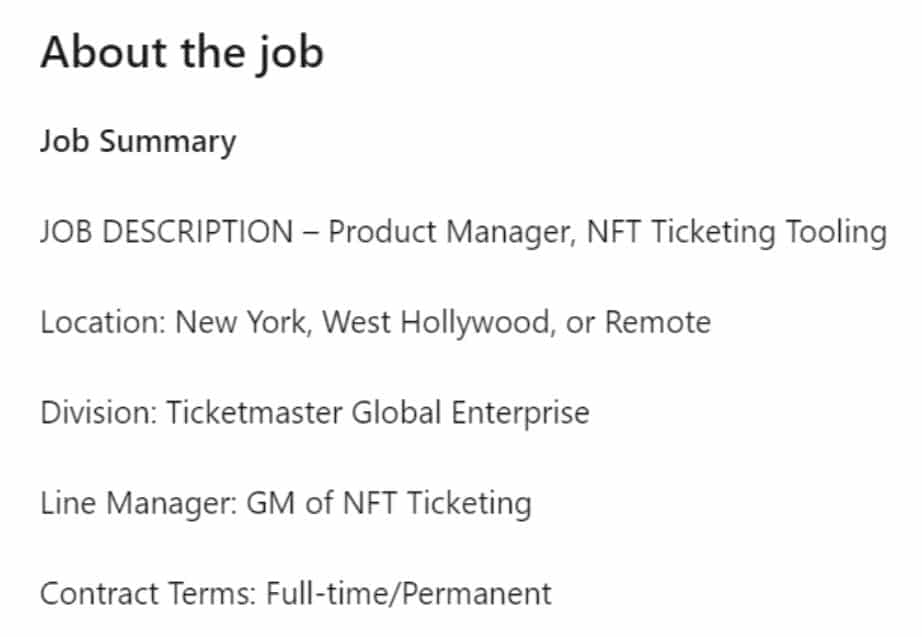The height and width of the screenshot is (637, 922).
Task: Click the "West Hollywood" location text
Action: pos(436,323)
